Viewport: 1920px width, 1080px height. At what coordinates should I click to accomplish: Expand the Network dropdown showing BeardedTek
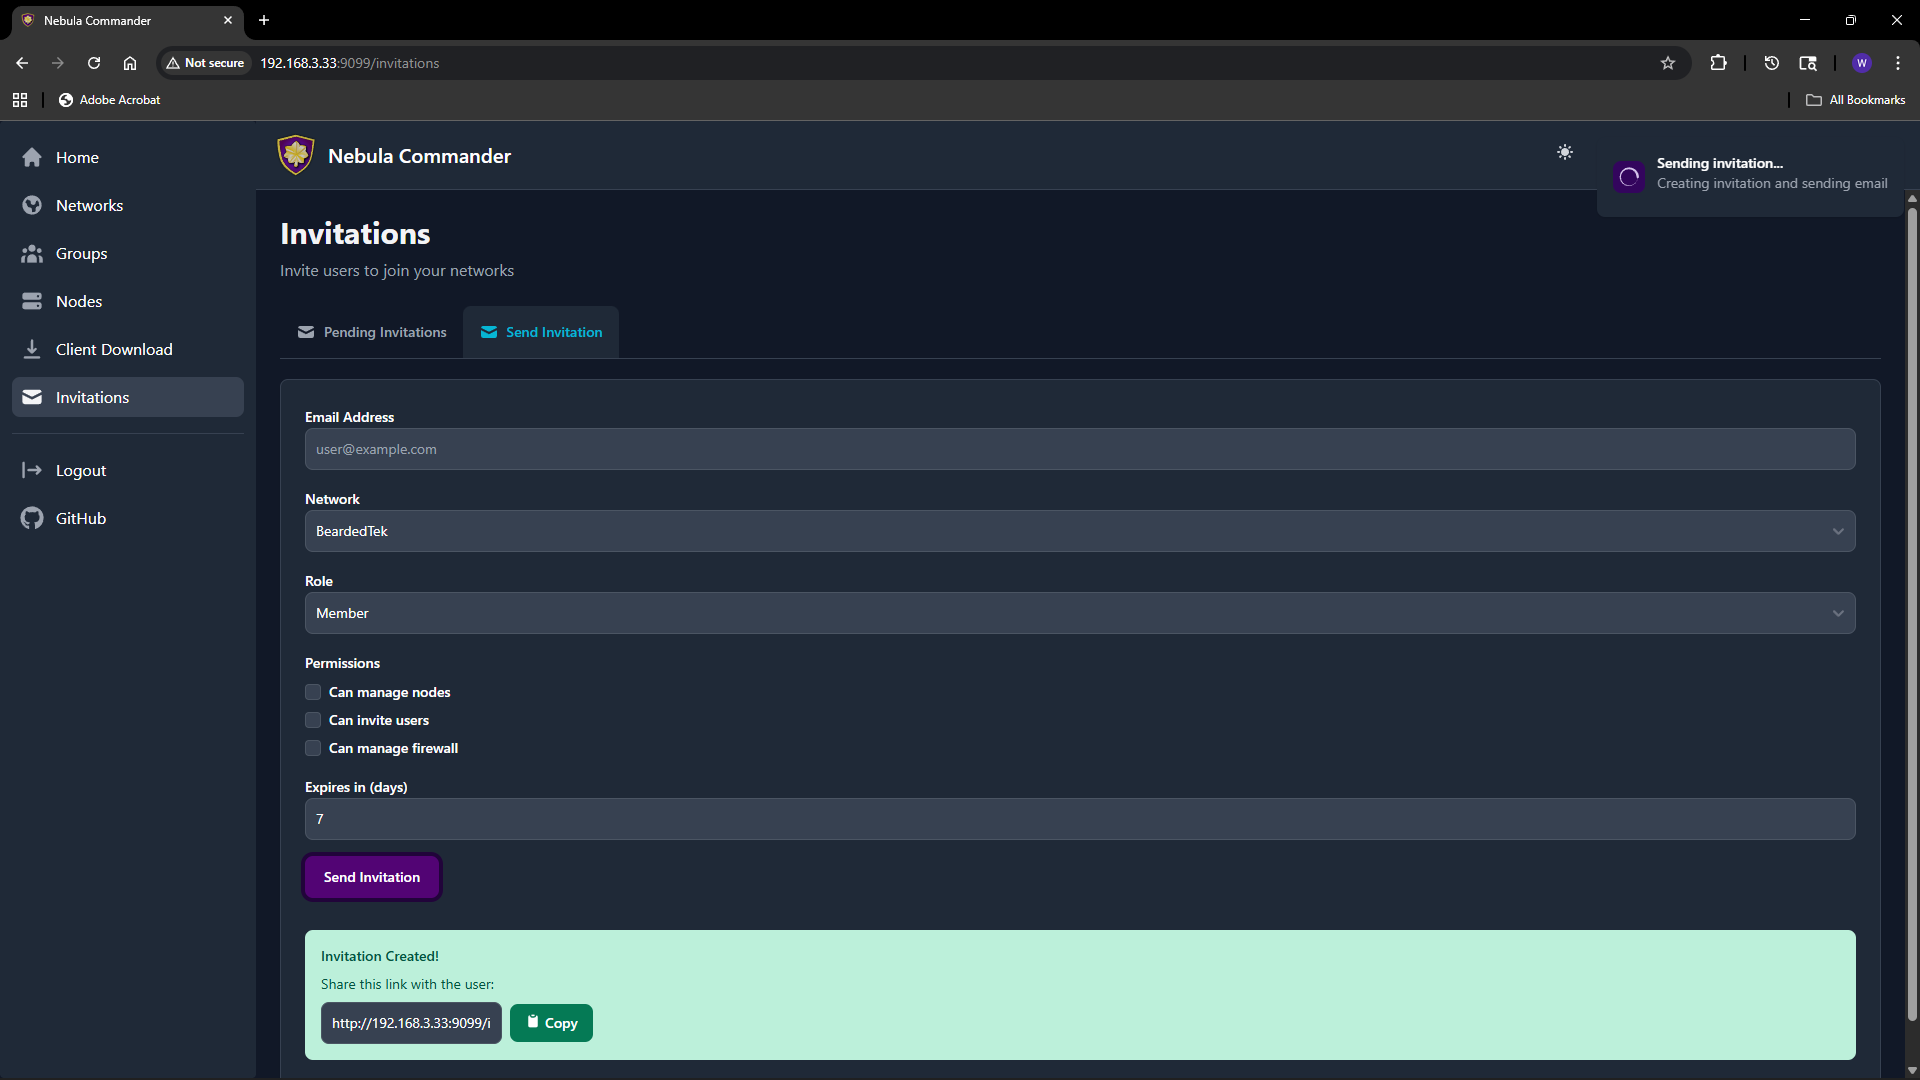[1079, 531]
